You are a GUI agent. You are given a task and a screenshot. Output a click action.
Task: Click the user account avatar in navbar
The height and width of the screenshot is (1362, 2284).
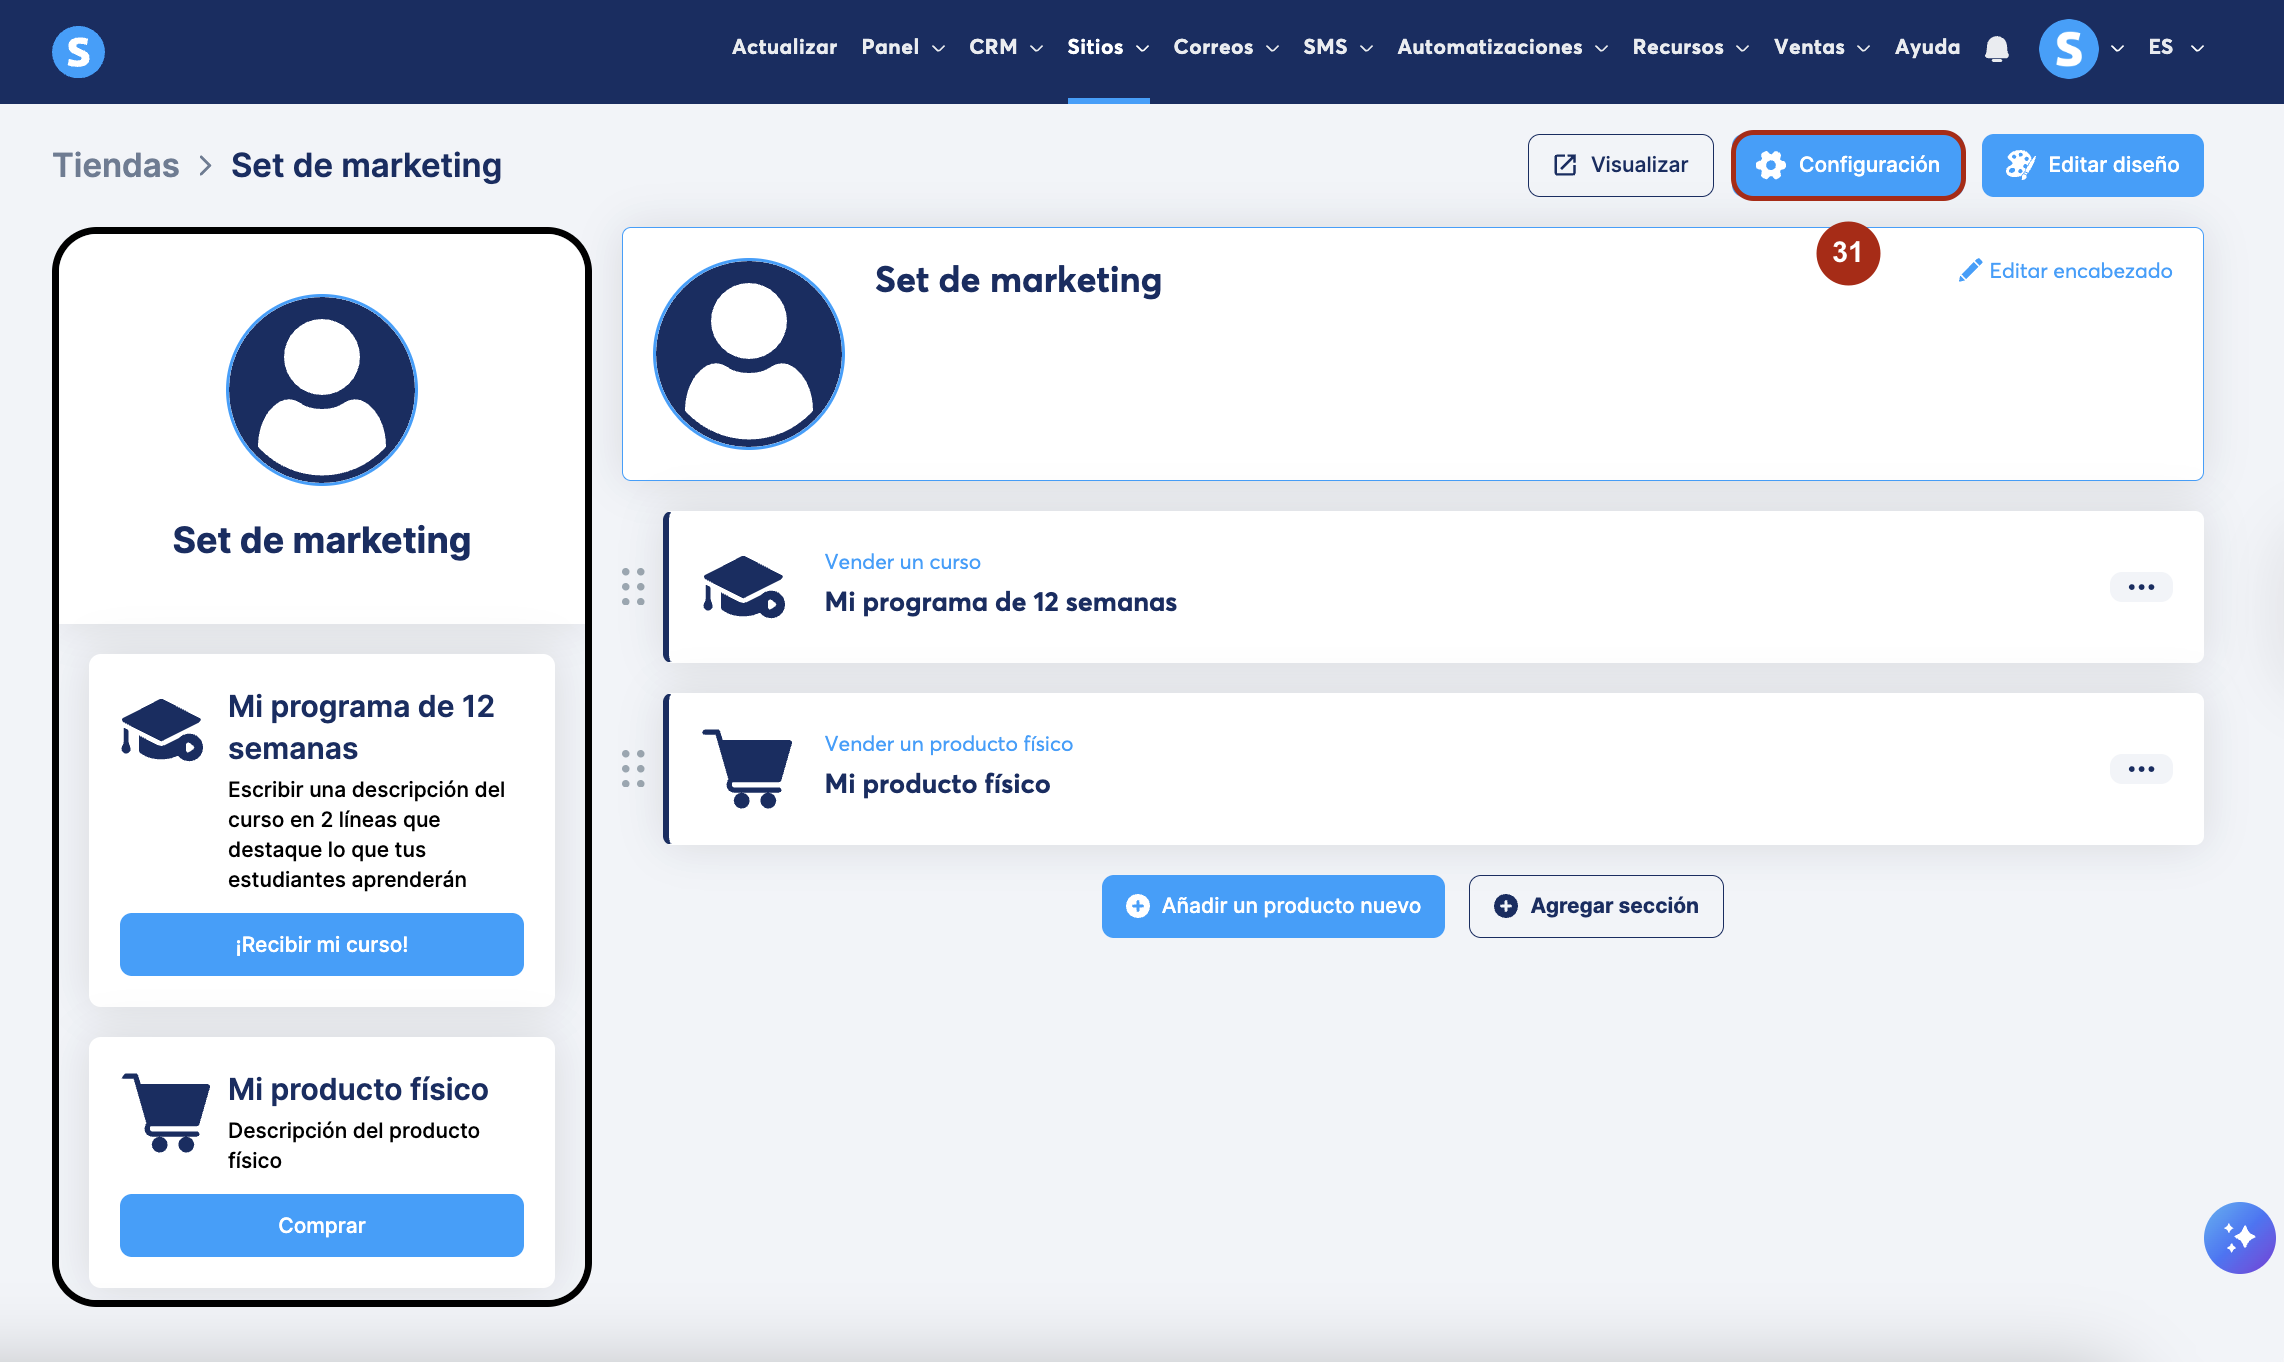pyautogui.click(x=2068, y=48)
